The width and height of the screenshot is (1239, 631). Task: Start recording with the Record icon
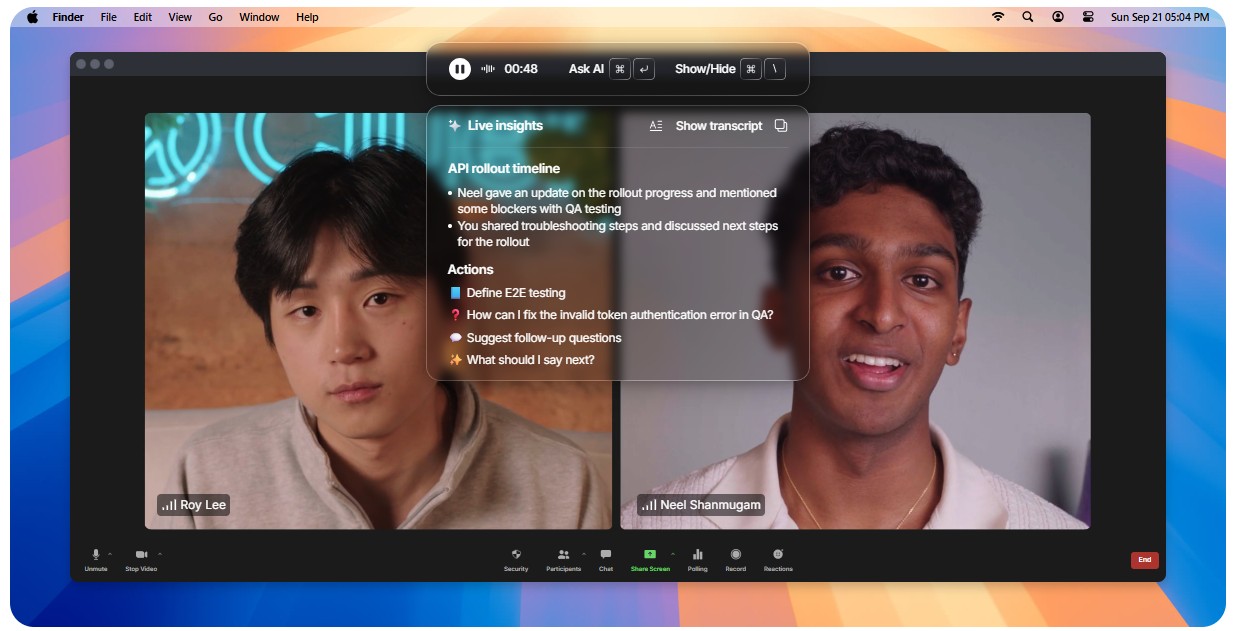coord(735,555)
